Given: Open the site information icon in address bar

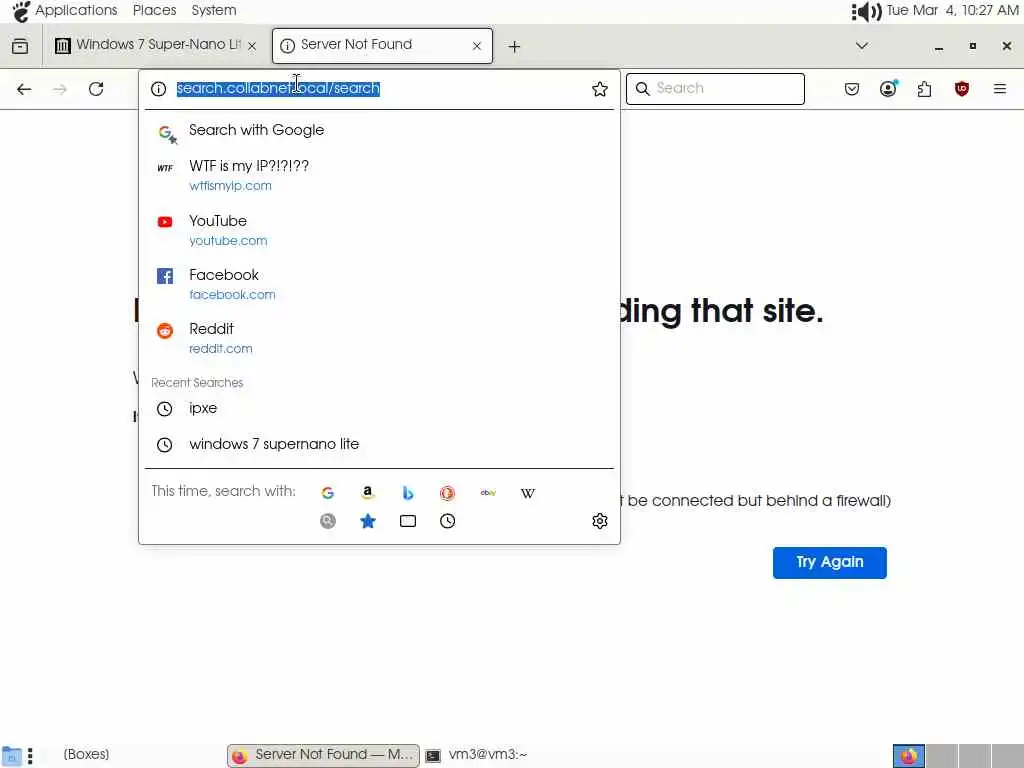Looking at the screenshot, I should coord(159,89).
